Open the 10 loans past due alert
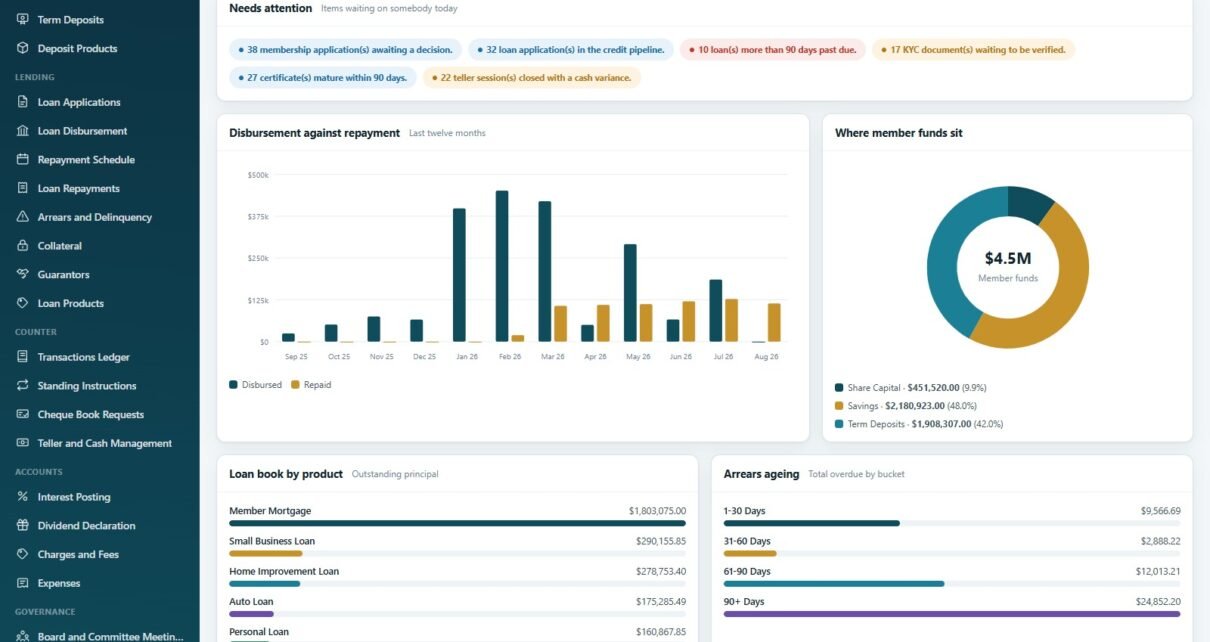 (x=773, y=49)
